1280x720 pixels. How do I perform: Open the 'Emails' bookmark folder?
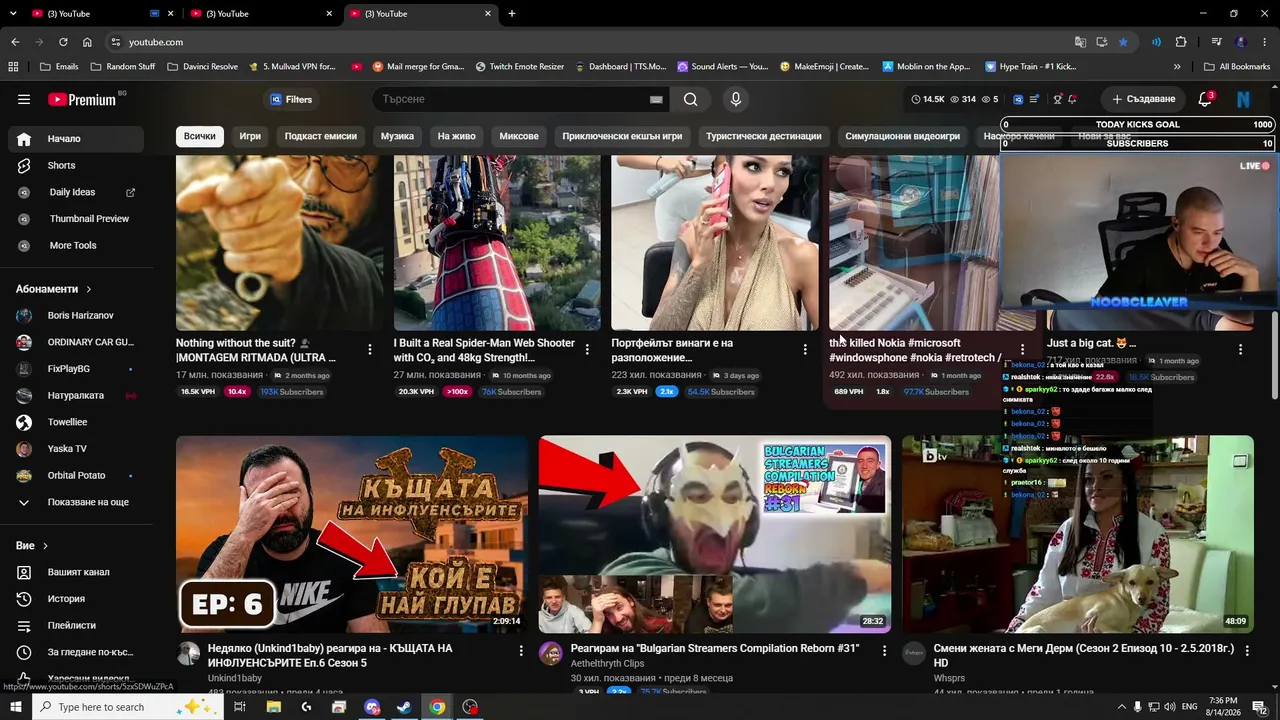58,67
